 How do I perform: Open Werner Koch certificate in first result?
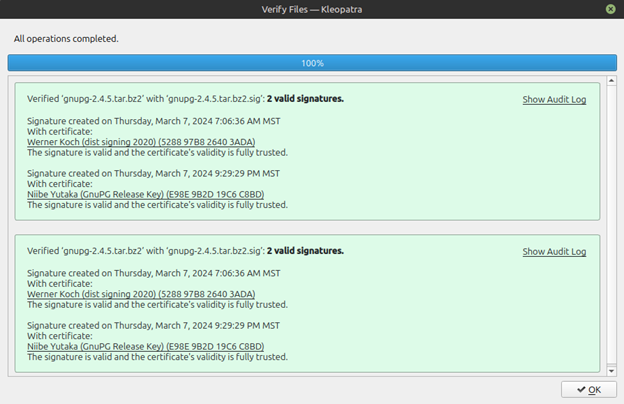pyautogui.click(x=141, y=142)
